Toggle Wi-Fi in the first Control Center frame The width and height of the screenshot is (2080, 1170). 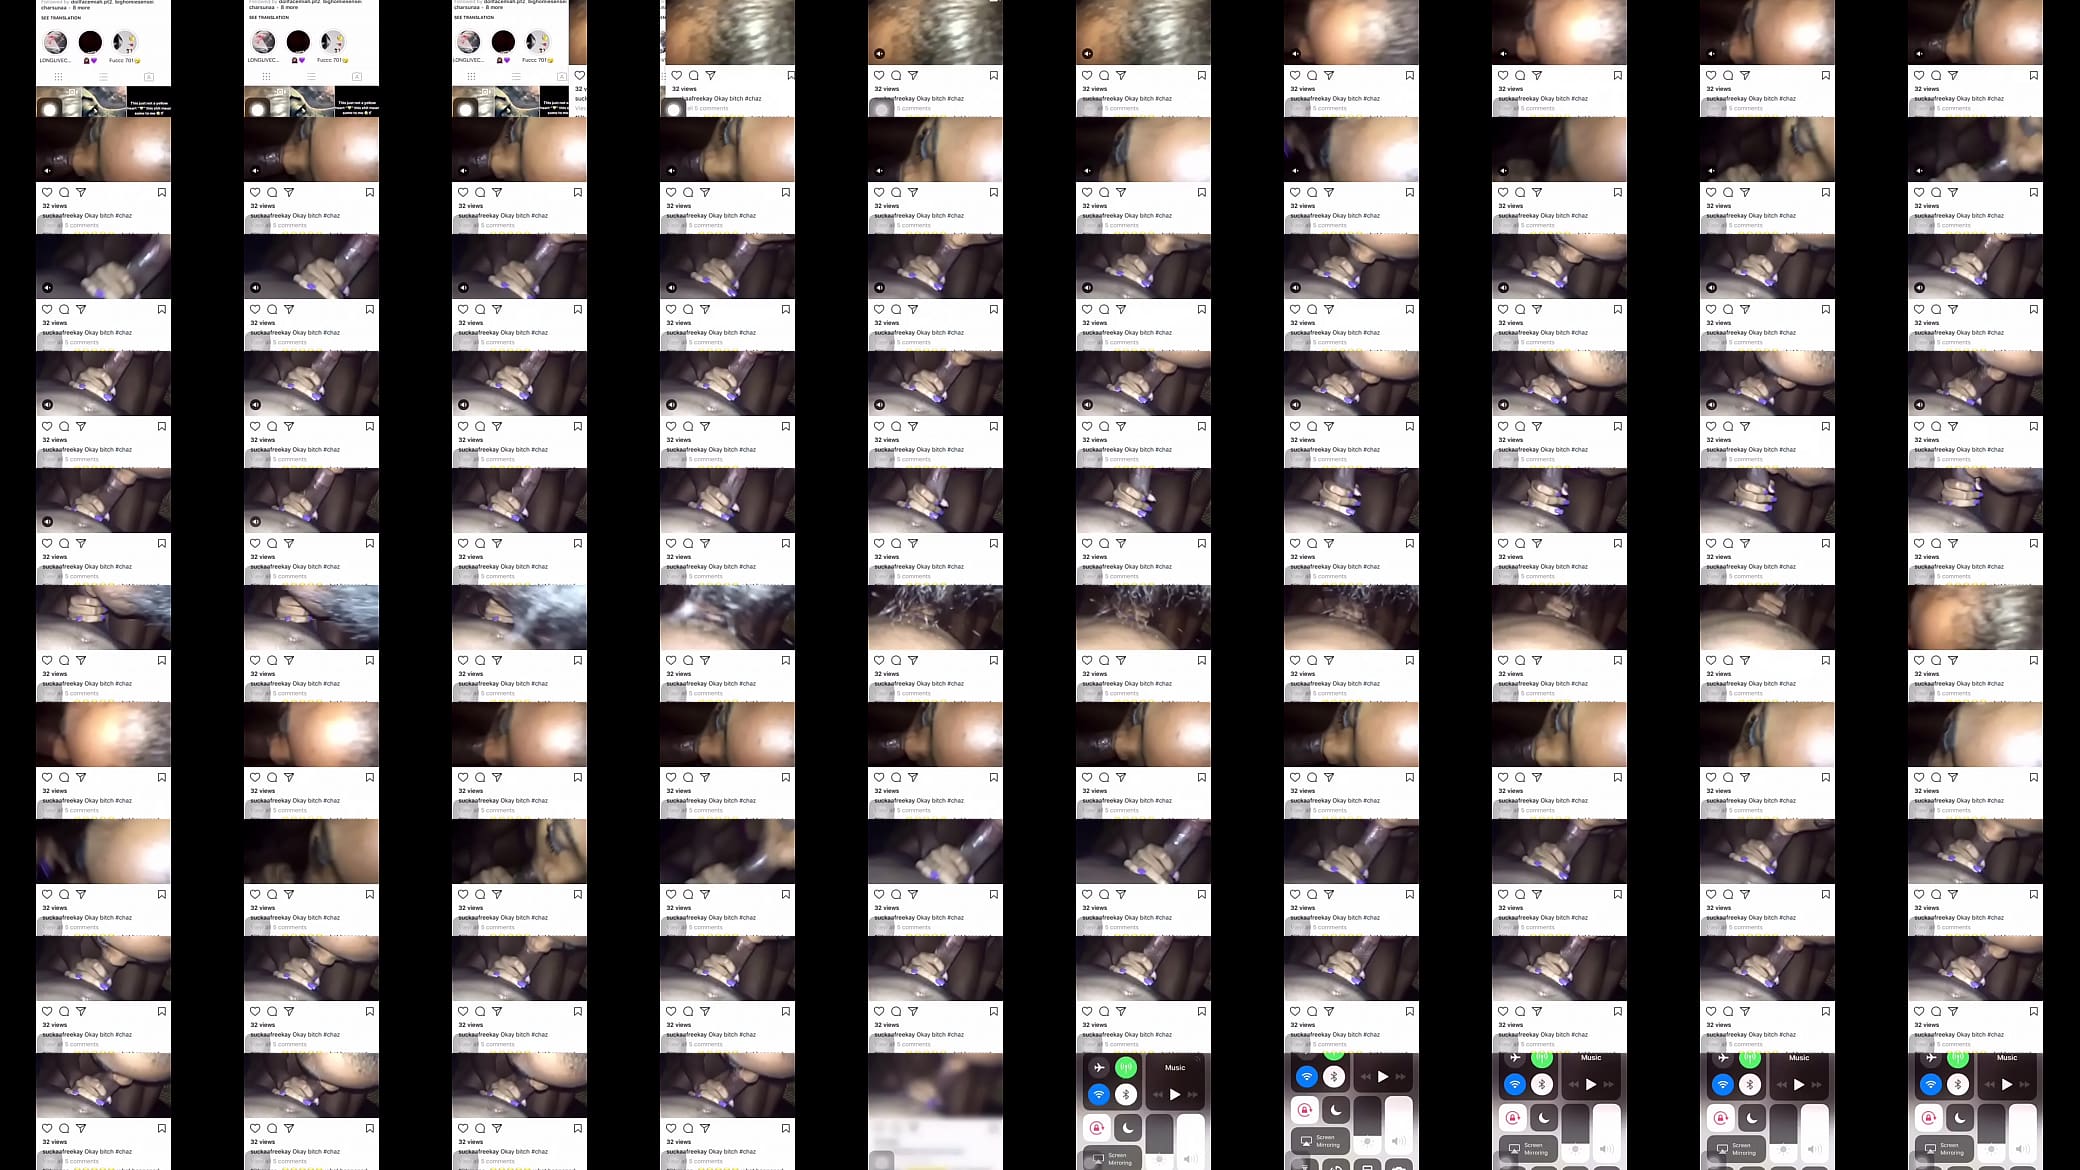pos(1099,1095)
